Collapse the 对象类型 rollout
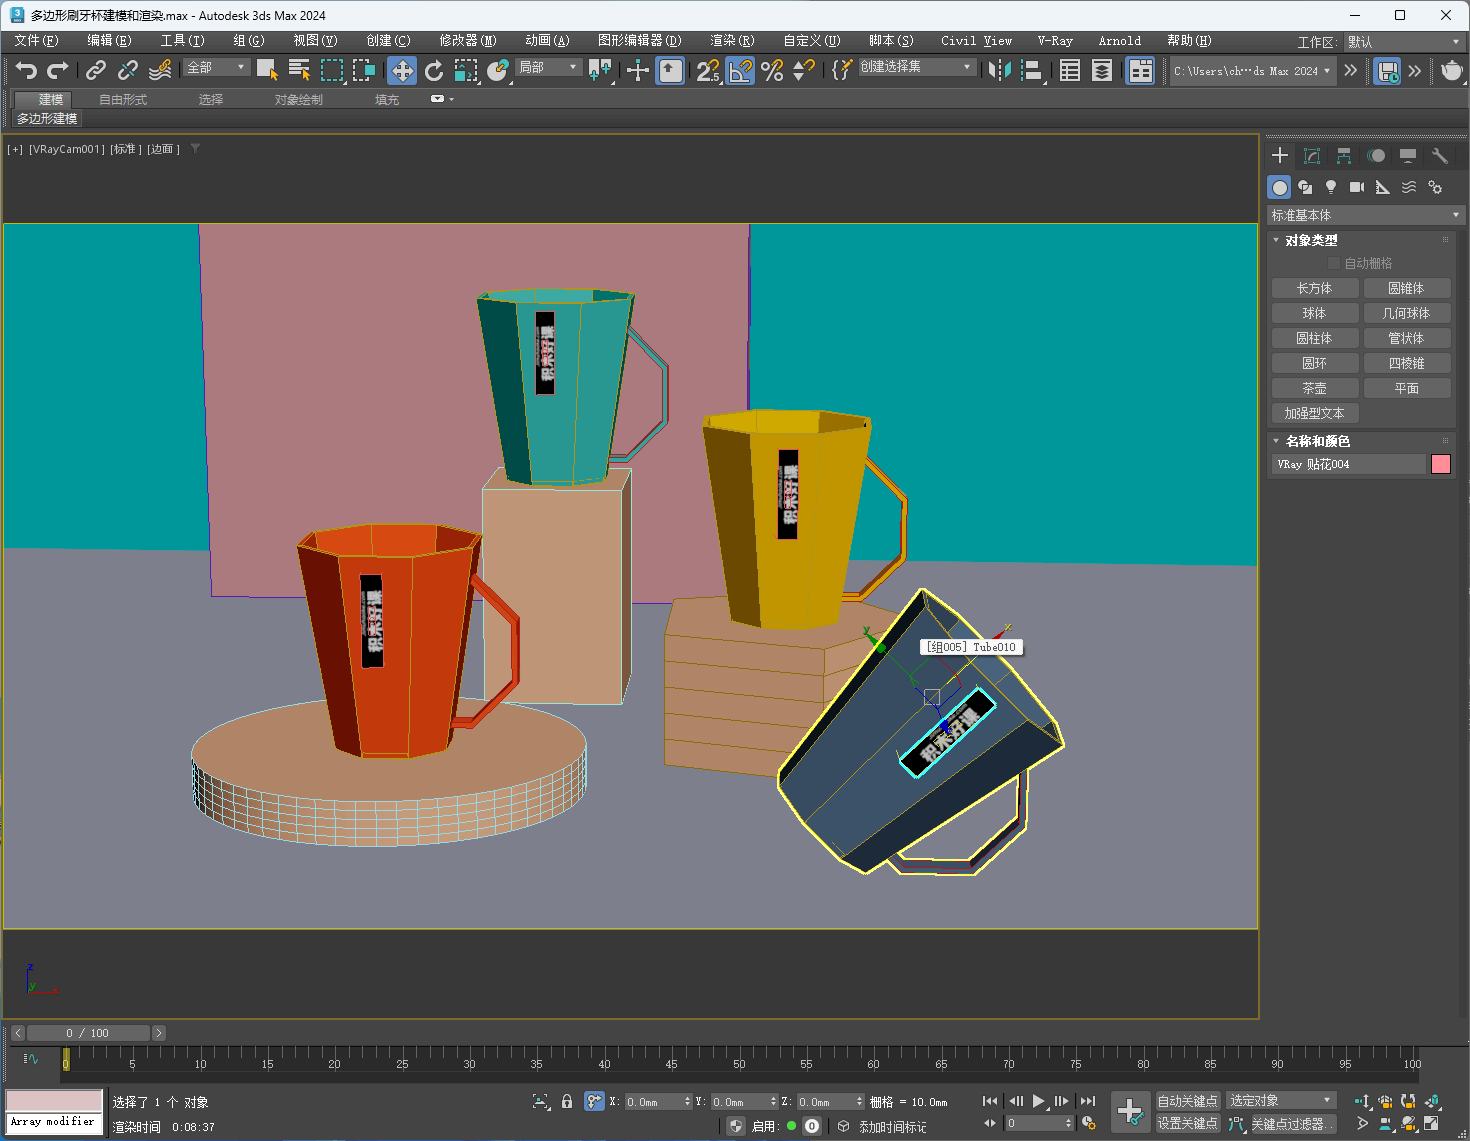The height and width of the screenshot is (1141, 1470). (1311, 240)
